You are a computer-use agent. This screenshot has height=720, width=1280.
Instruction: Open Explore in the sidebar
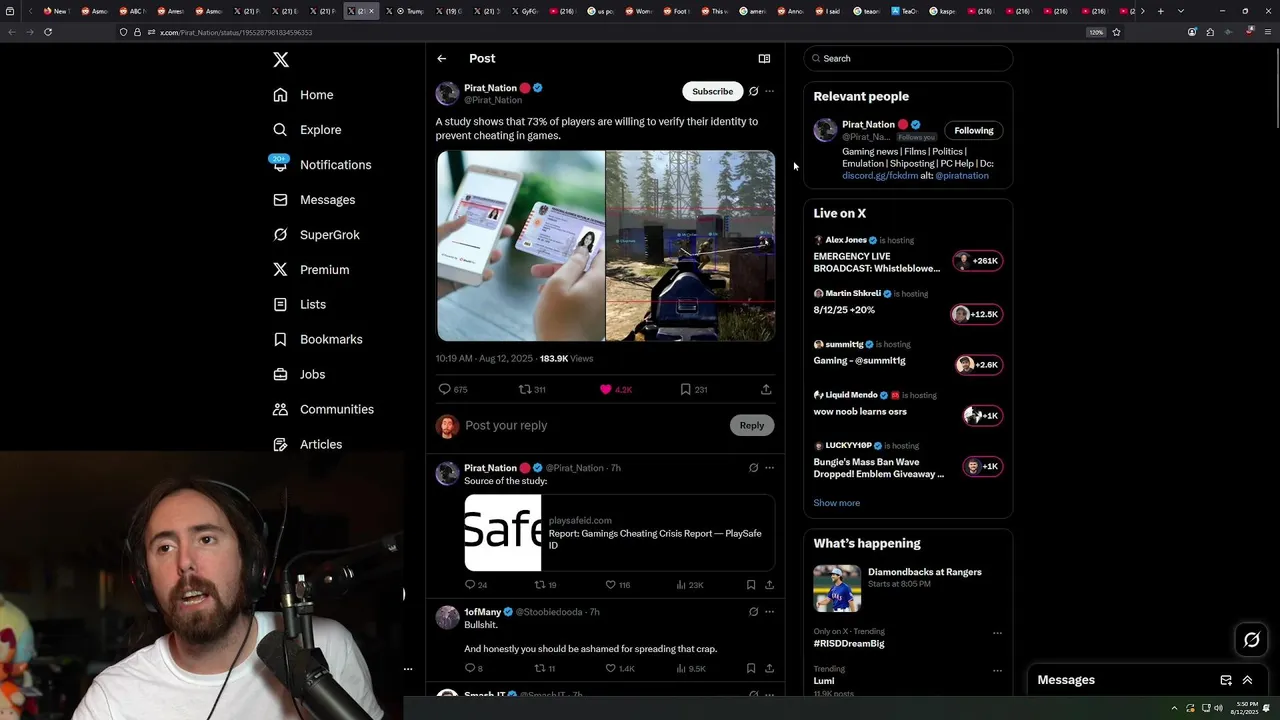click(307, 130)
